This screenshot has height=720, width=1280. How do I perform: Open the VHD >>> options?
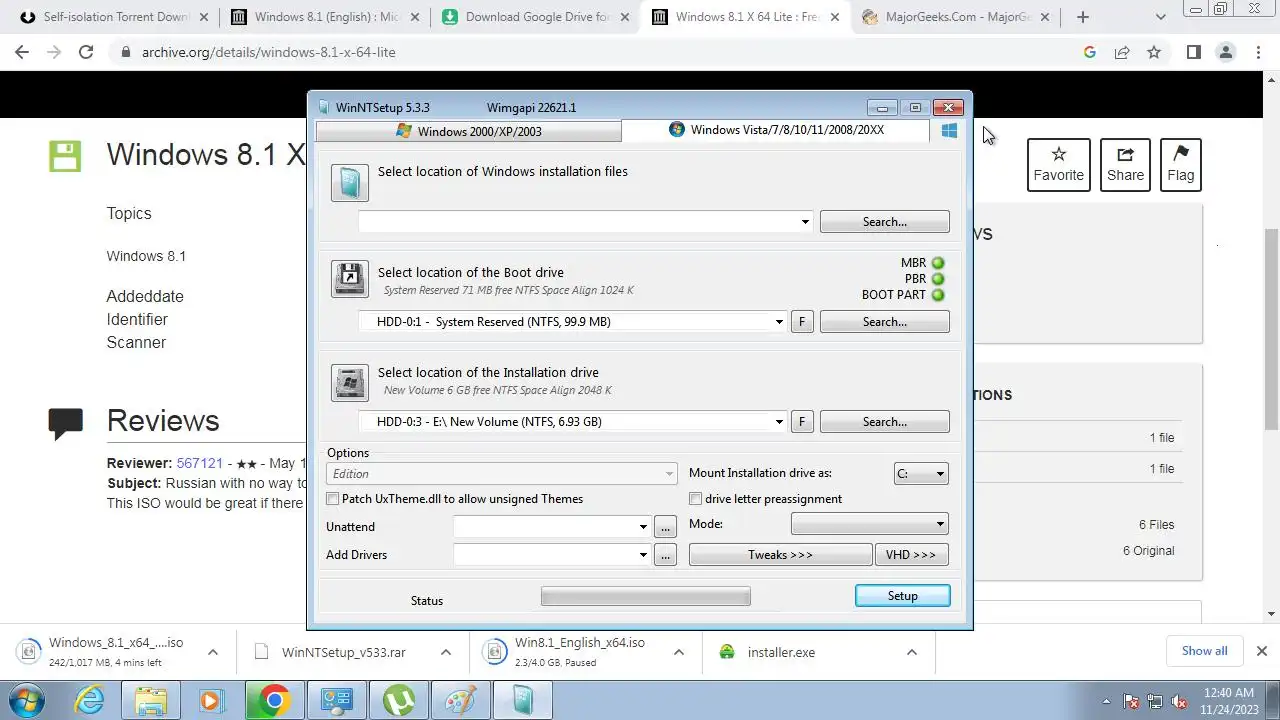911,555
